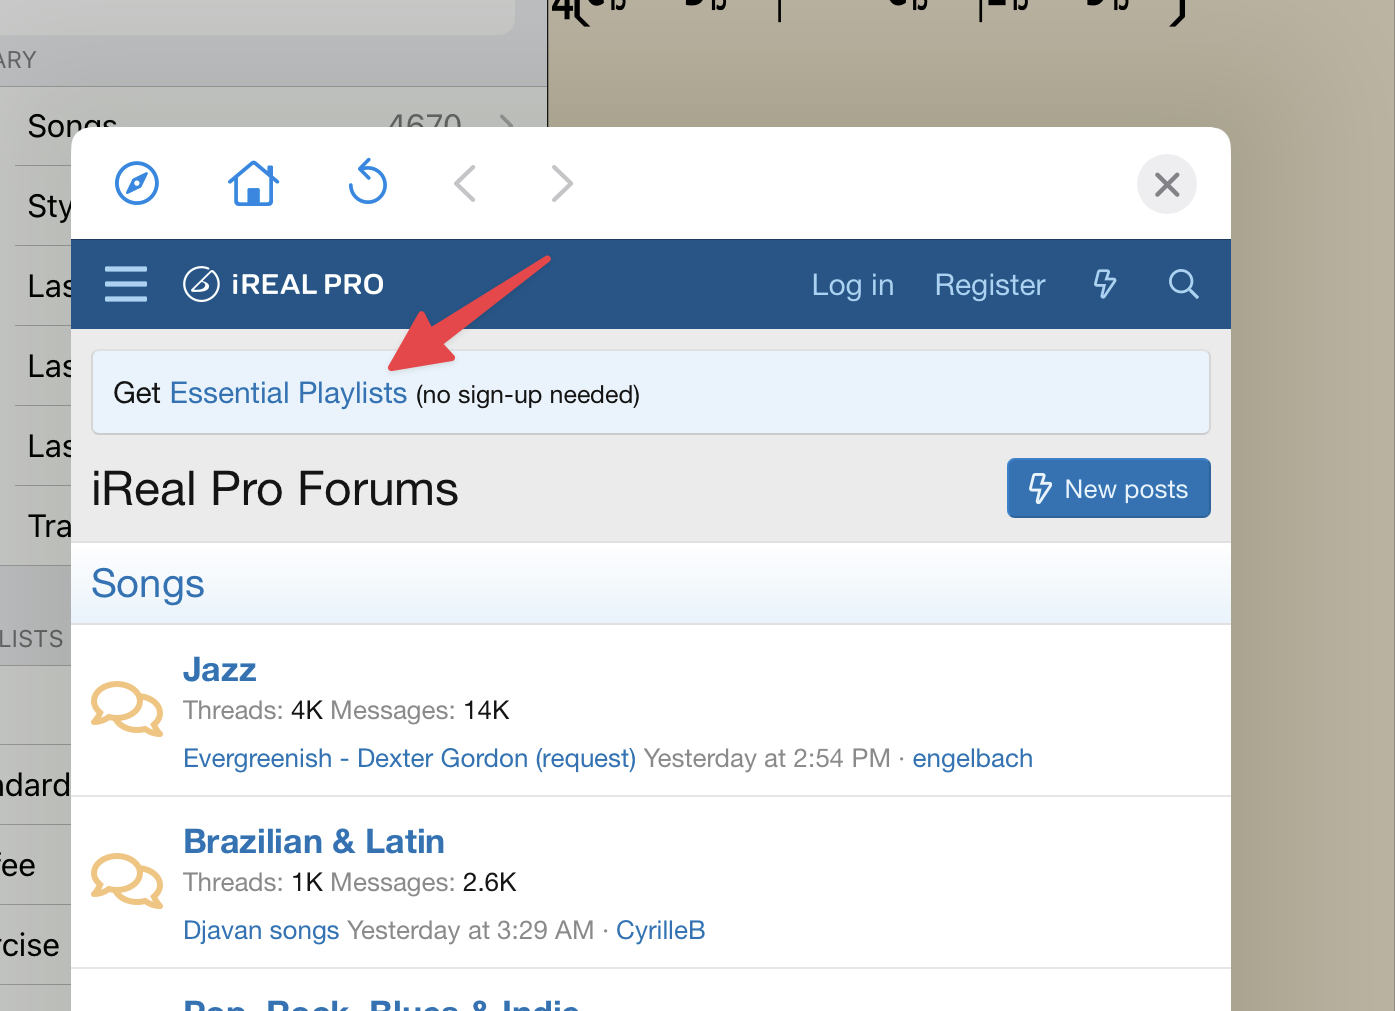Close the forum popup window

(1166, 185)
